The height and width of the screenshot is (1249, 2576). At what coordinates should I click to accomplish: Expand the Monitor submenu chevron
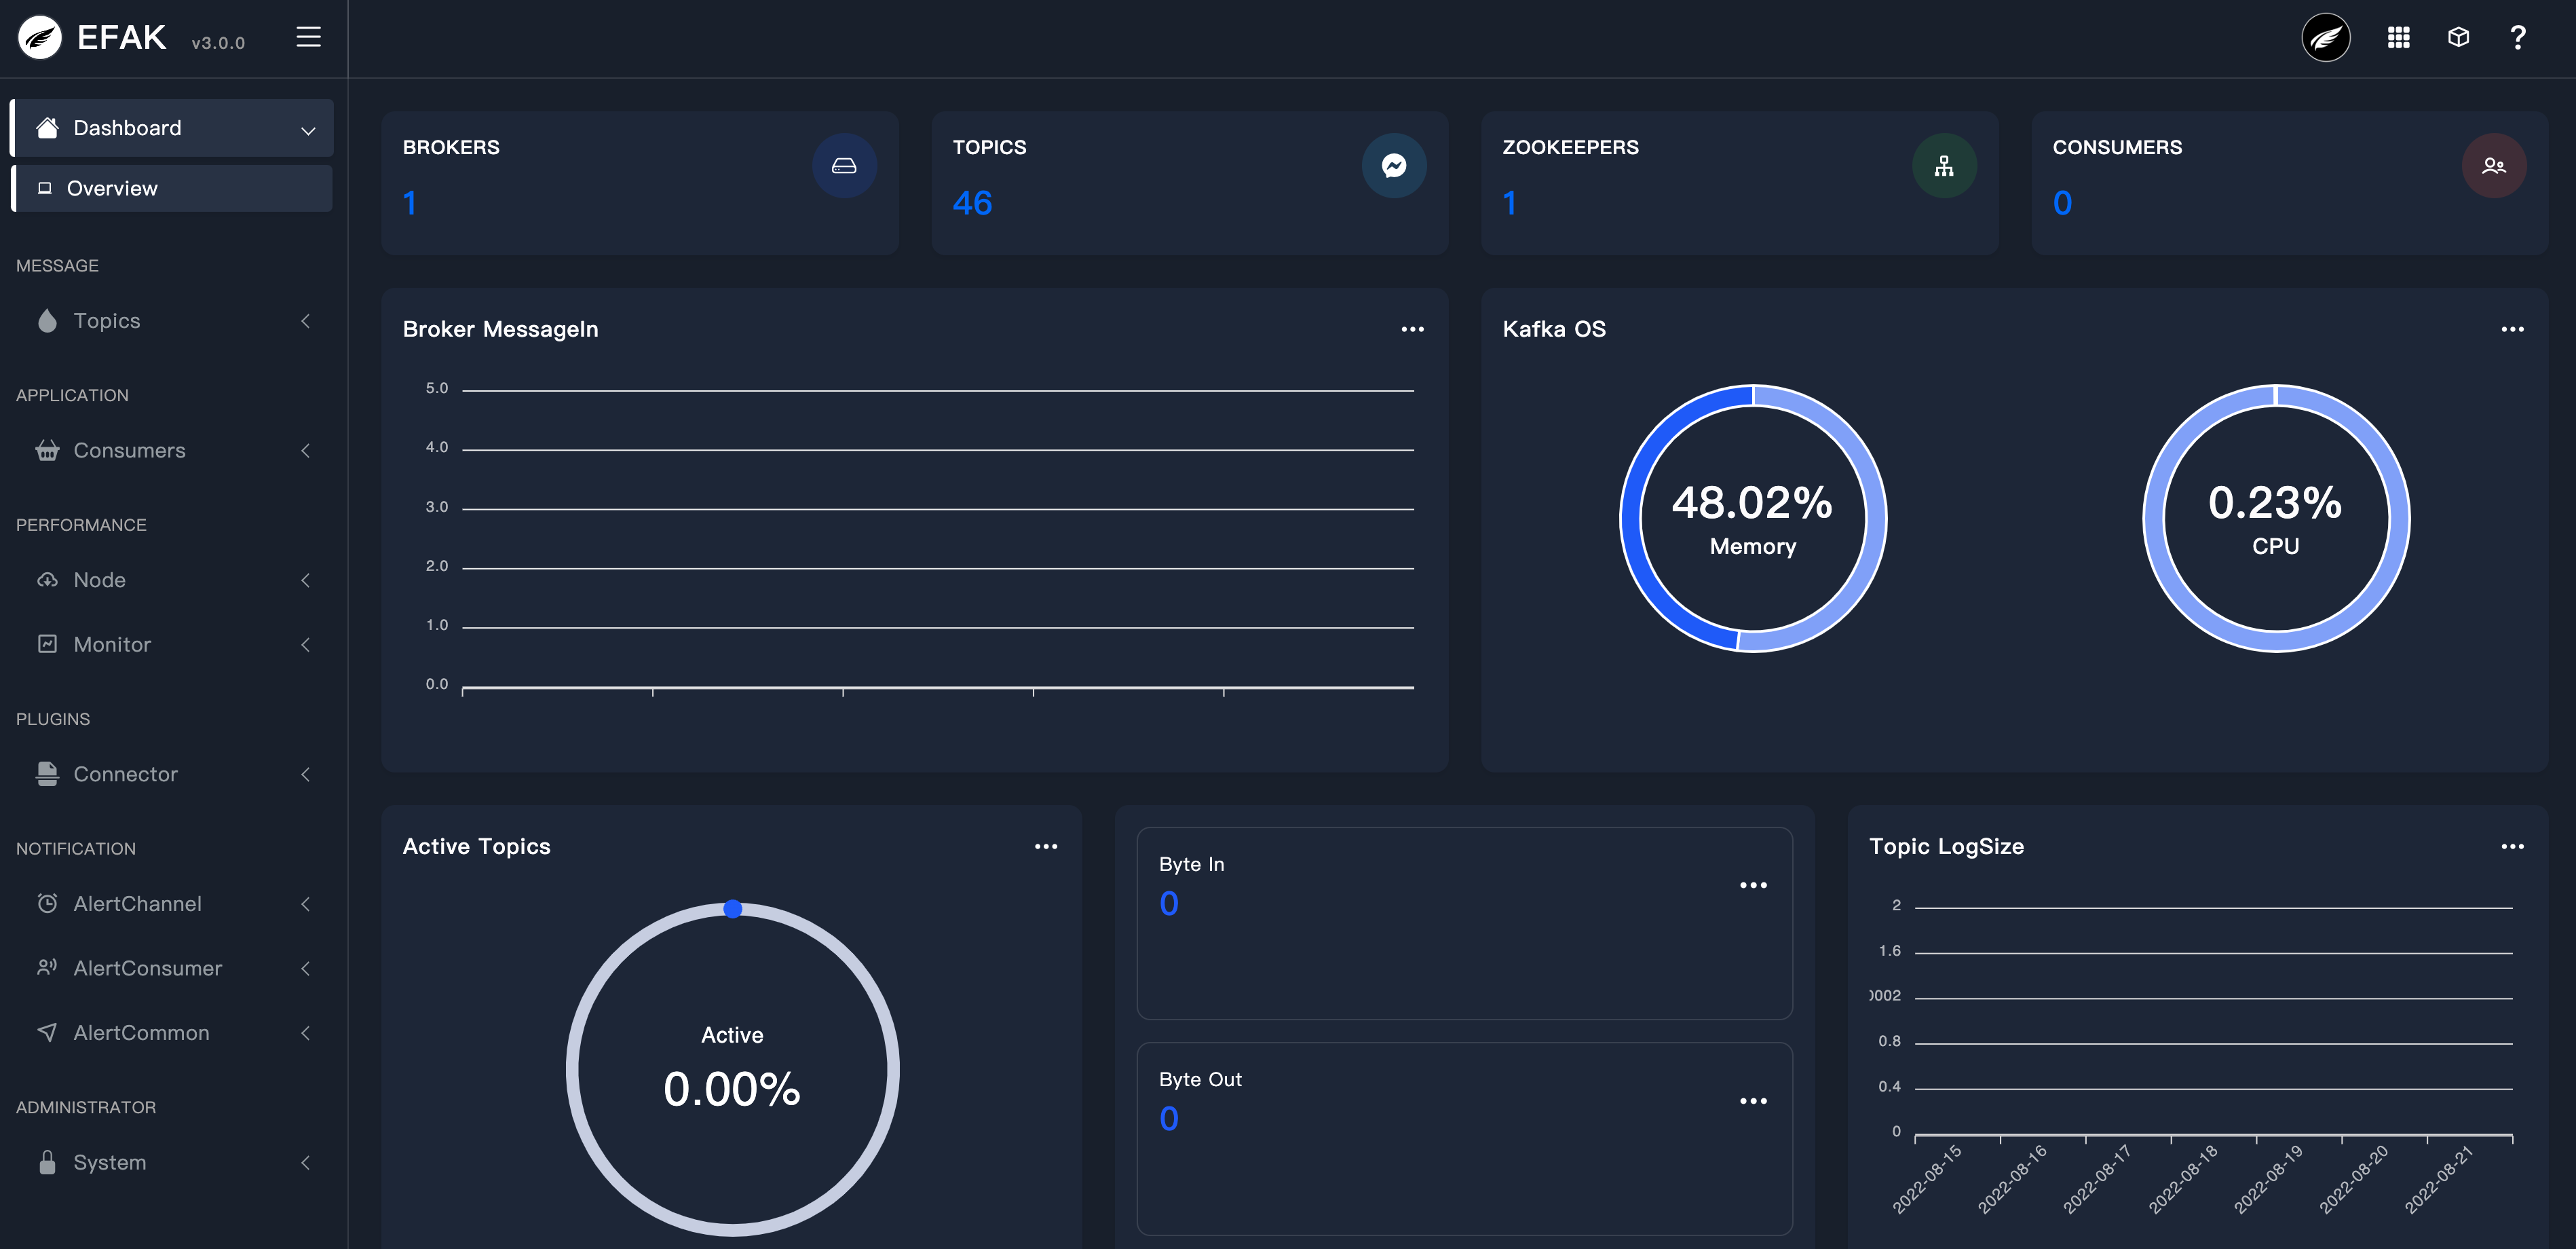[306, 645]
